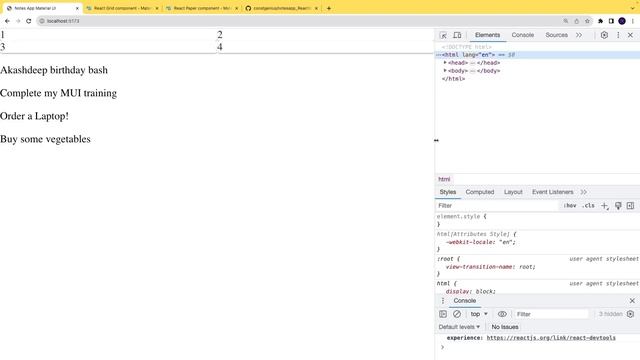Select the drawer Console tab

(464, 301)
